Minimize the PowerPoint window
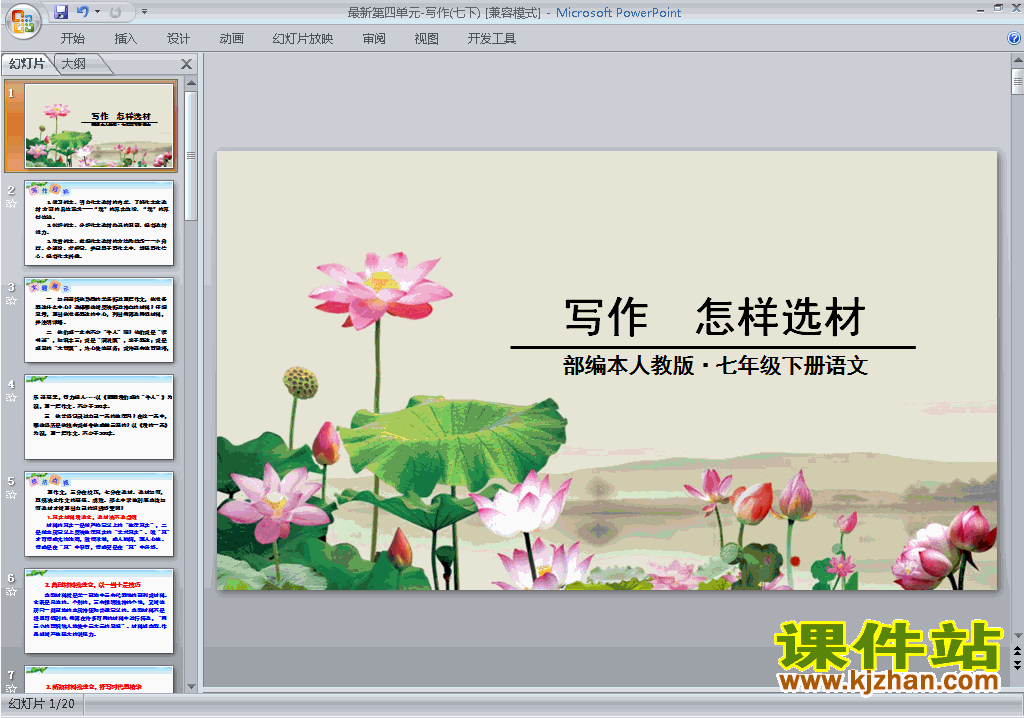This screenshot has height=718, width=1024. (981, 10)
